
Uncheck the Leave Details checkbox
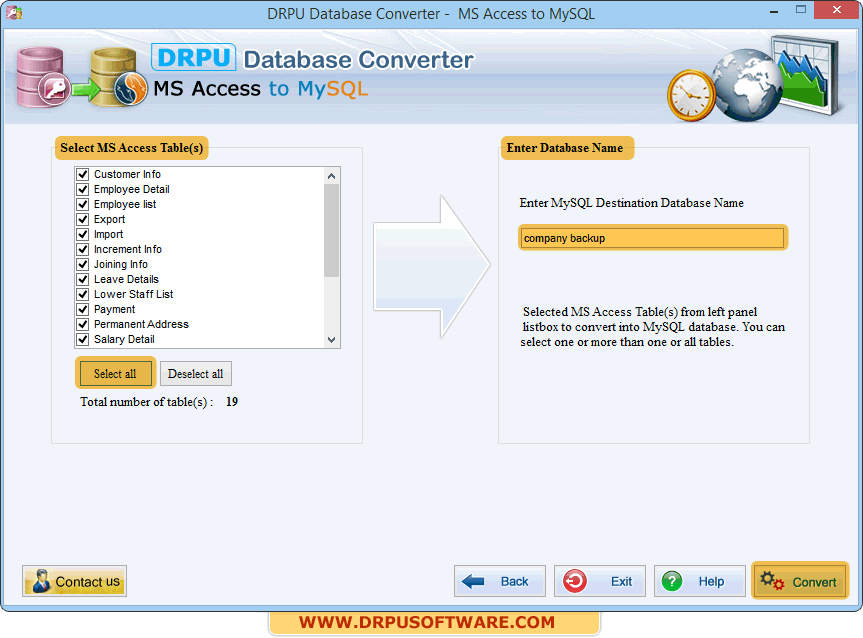click(83, 279)
